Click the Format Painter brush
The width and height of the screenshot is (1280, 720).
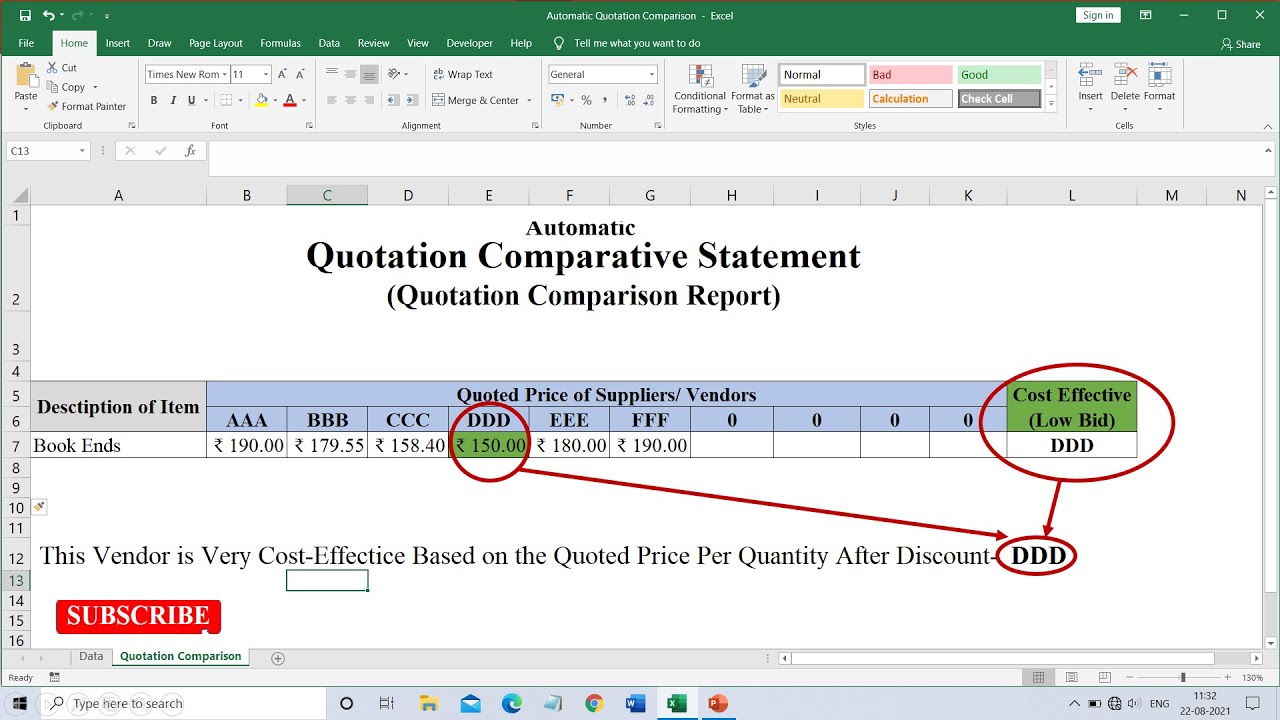coord(53,106)
